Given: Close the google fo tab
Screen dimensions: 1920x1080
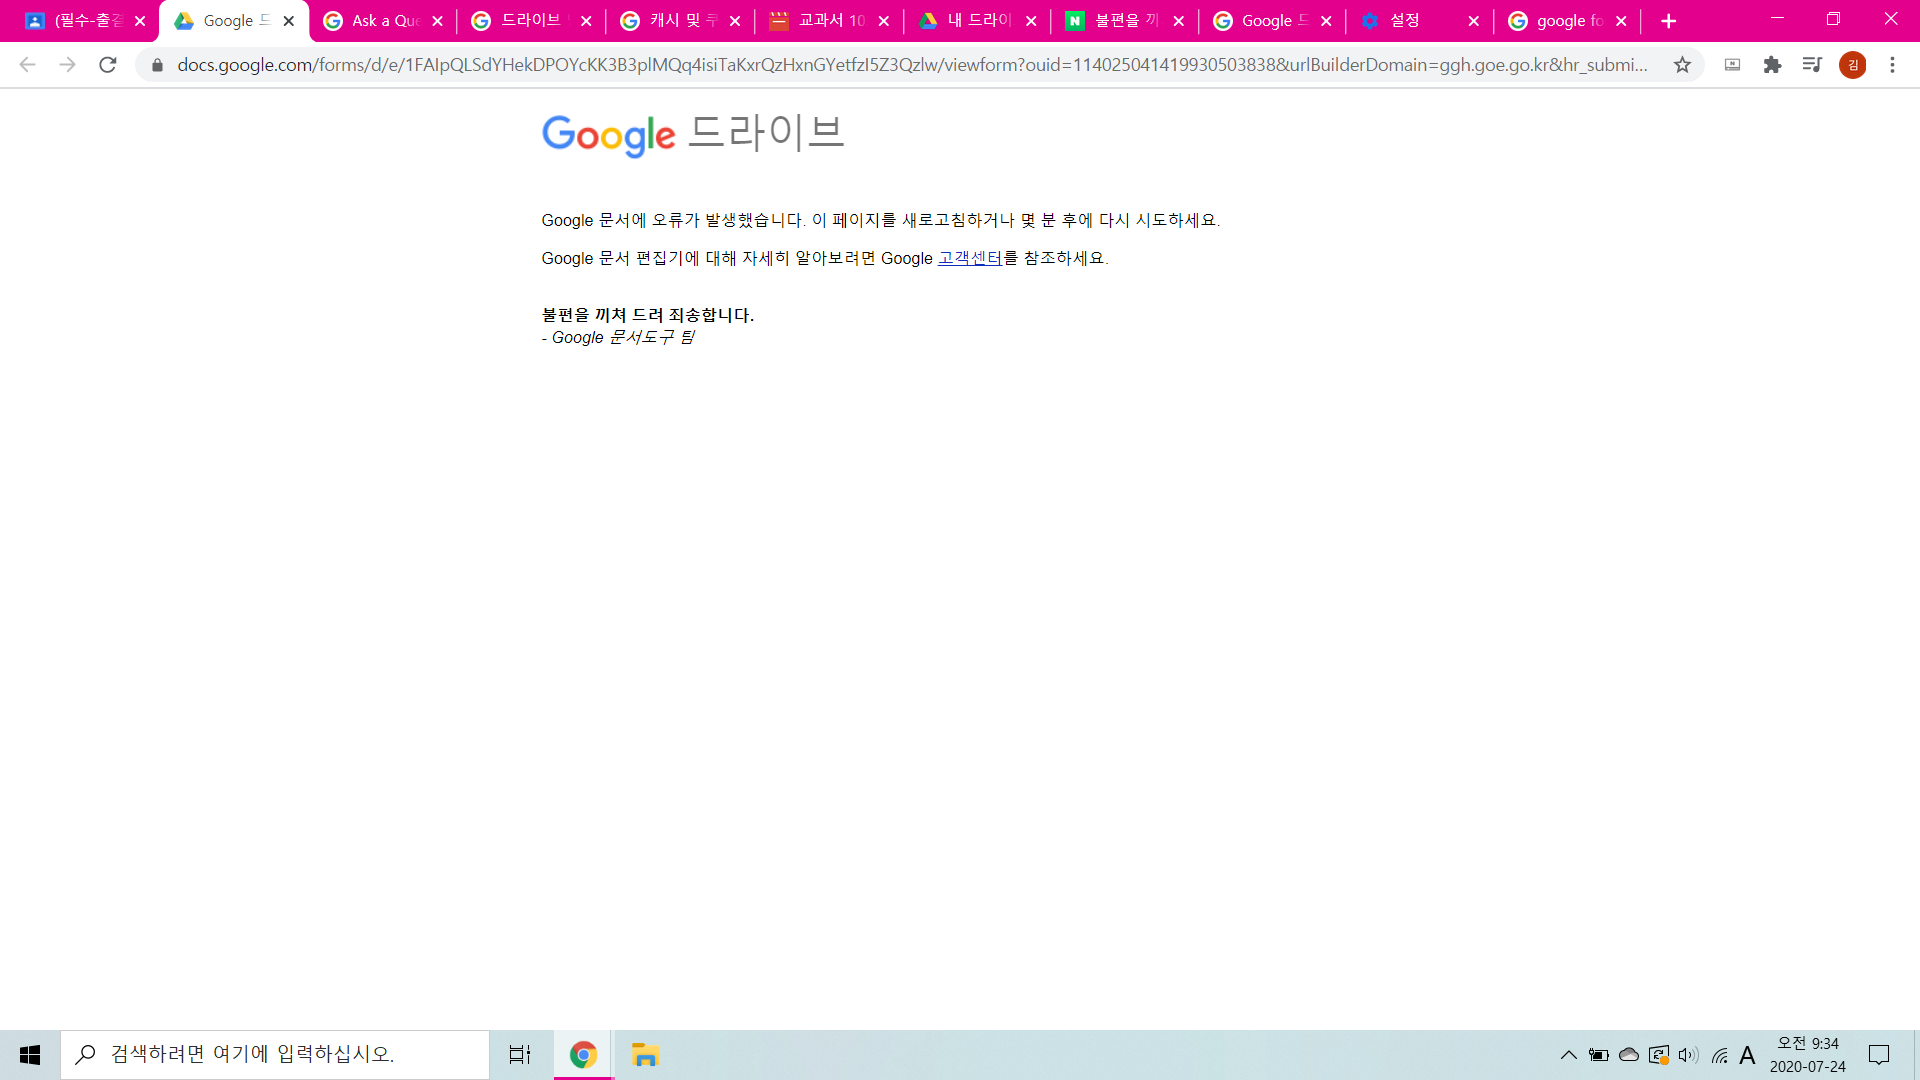Looking at the screenshot, I should pos(1621,21).
